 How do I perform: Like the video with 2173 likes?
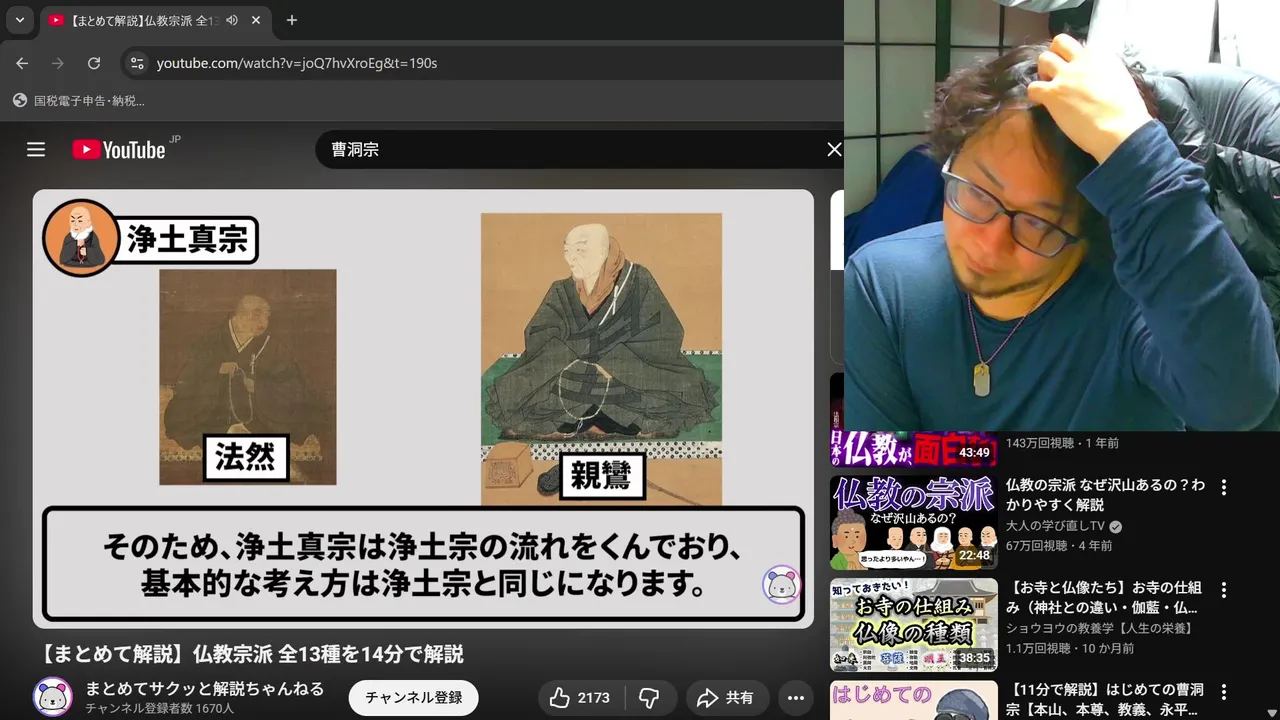pos(582,697)
